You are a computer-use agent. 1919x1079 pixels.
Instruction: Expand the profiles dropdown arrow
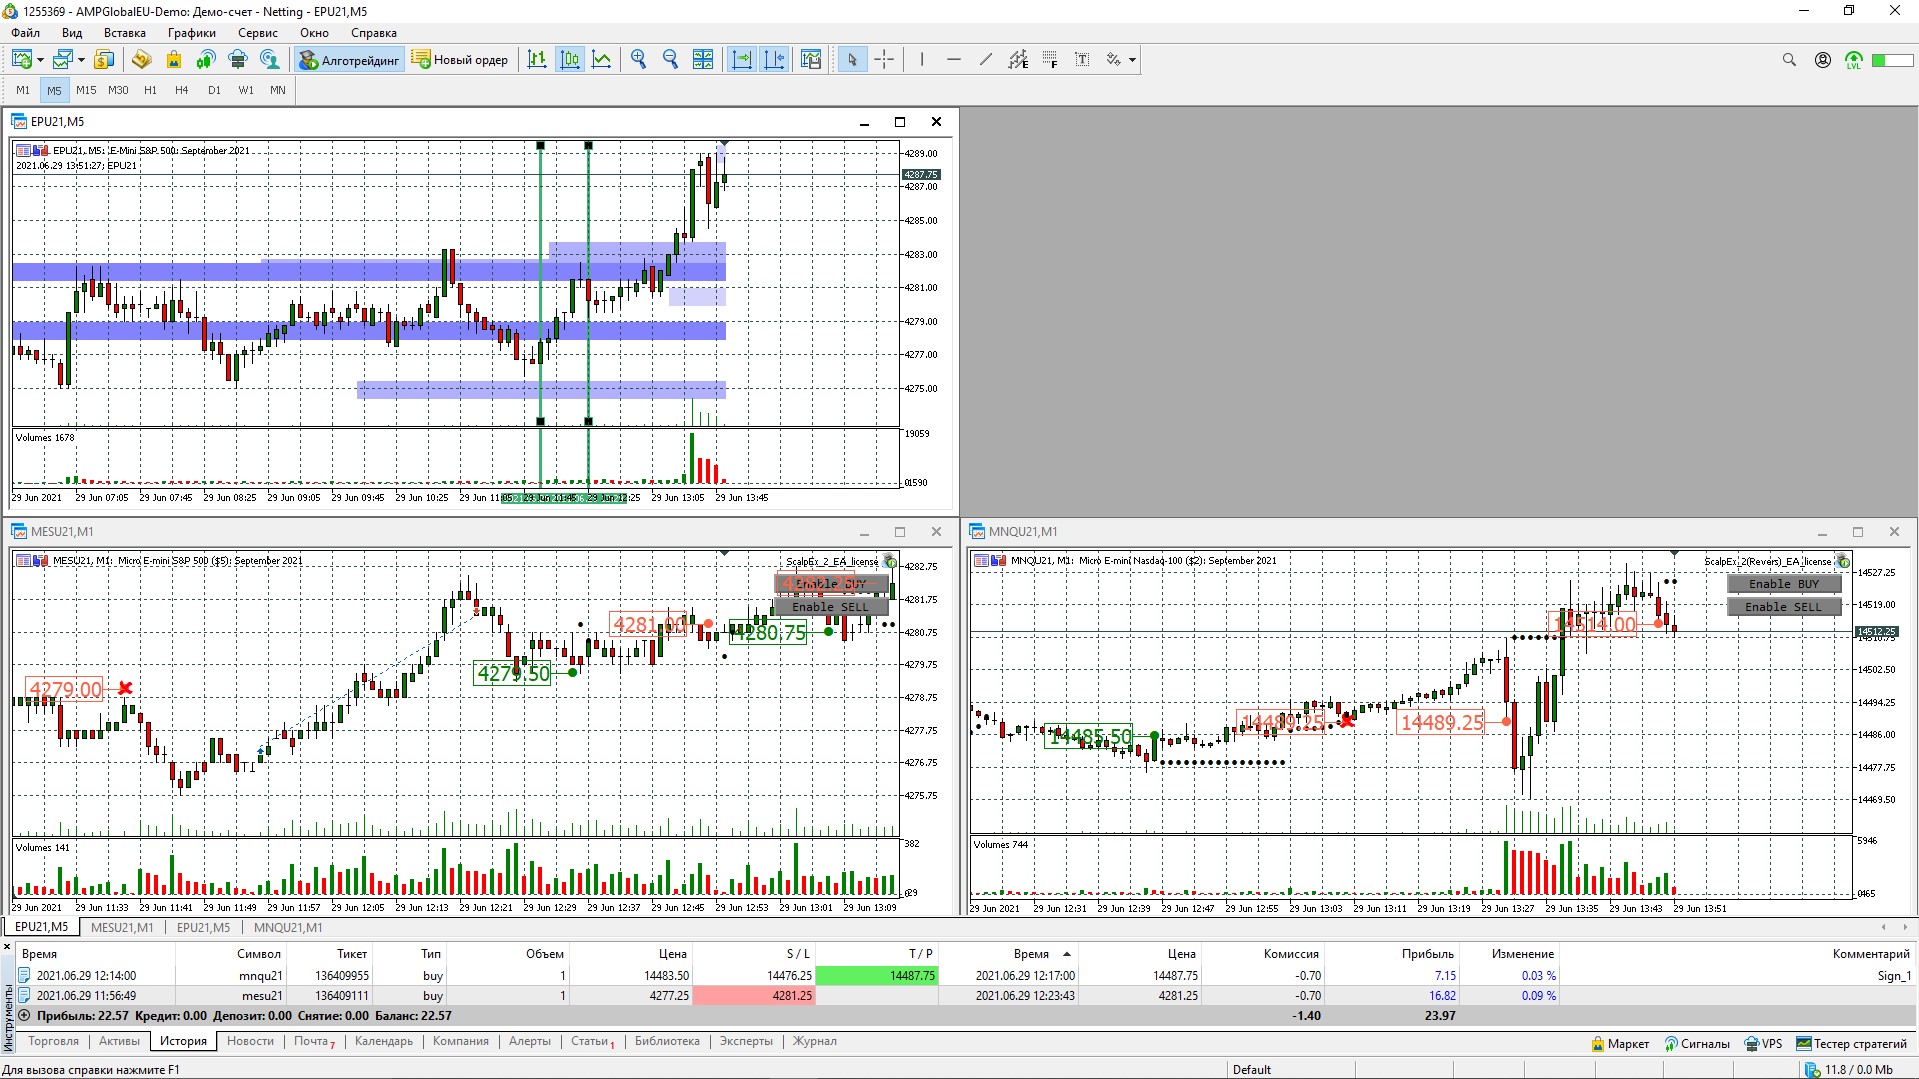coord(81,60)
